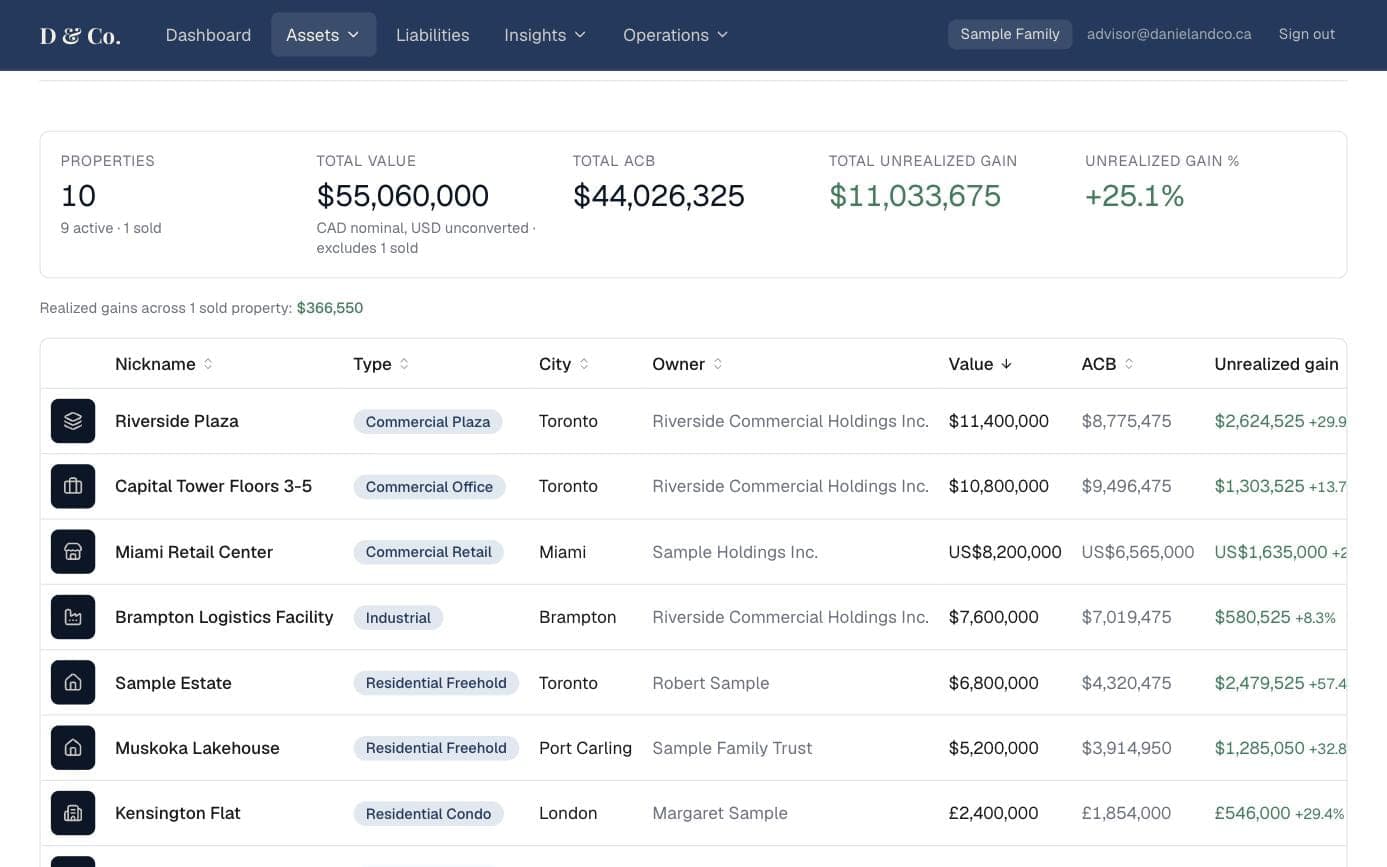Sort table by Nickname column
The width and height of the screenshot is (1387, 867).
(x=164, y=364)
